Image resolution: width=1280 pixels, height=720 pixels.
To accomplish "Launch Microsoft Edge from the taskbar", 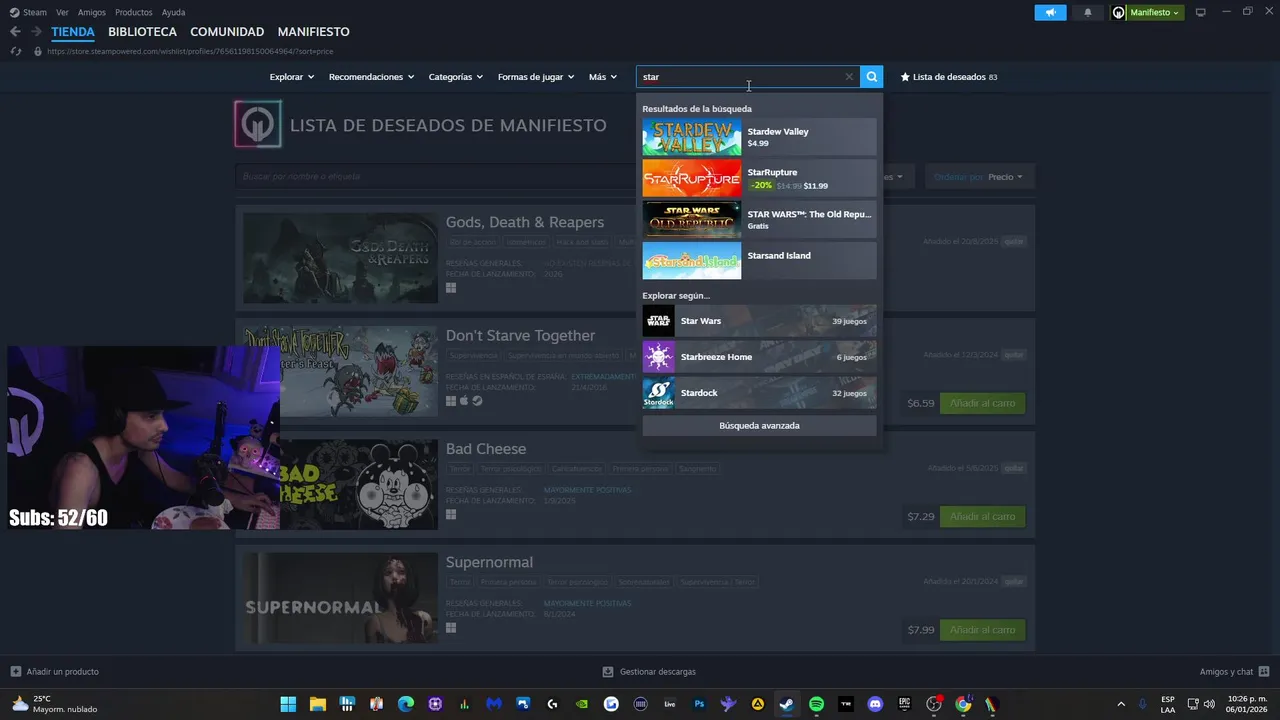I will (406, 704).
